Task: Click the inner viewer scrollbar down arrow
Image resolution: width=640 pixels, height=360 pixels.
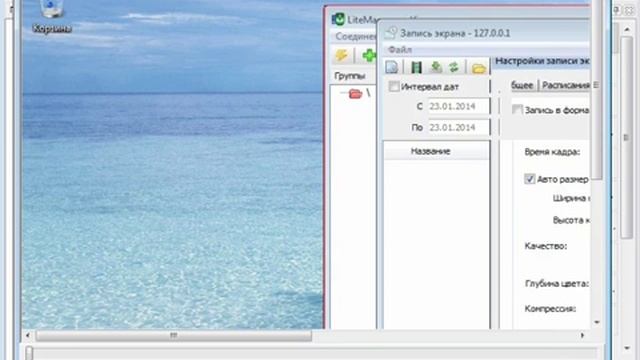Action: [x=597, y=322]
